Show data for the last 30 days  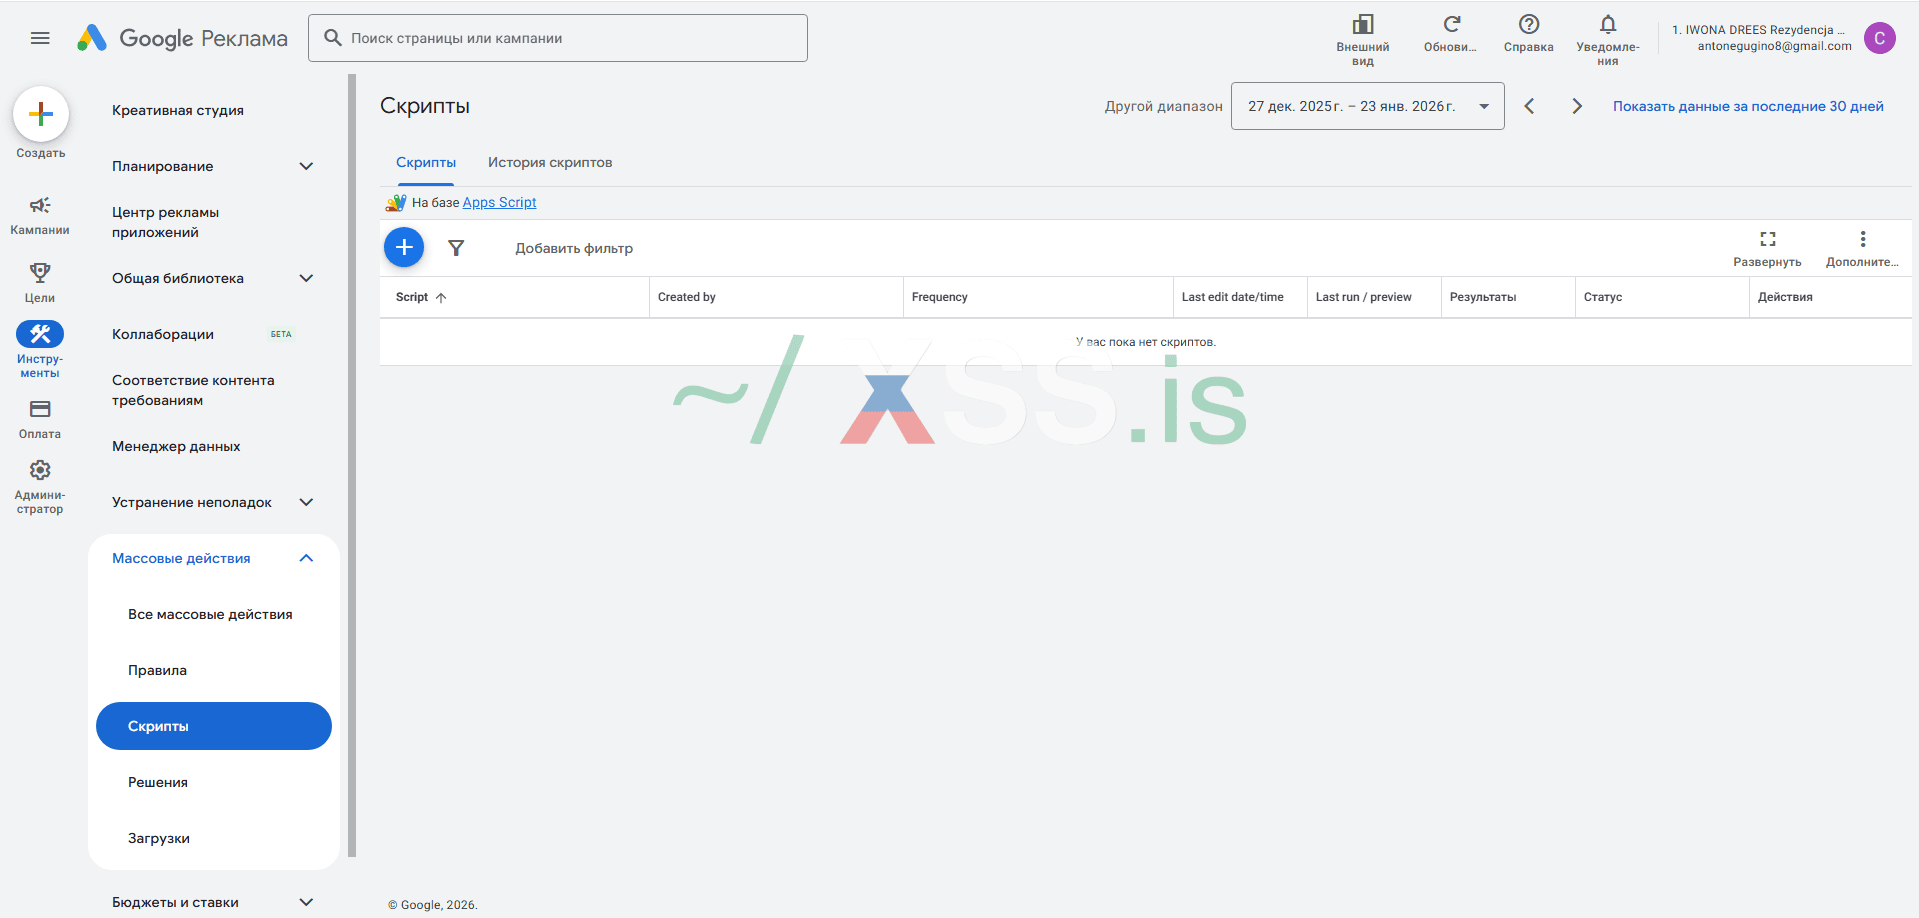click(1748, 106)
